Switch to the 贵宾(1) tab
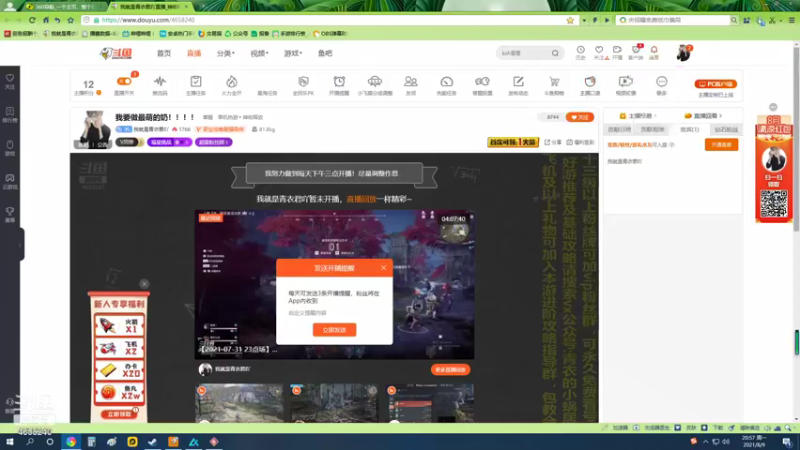800x450 pixels. pos(690,130)
